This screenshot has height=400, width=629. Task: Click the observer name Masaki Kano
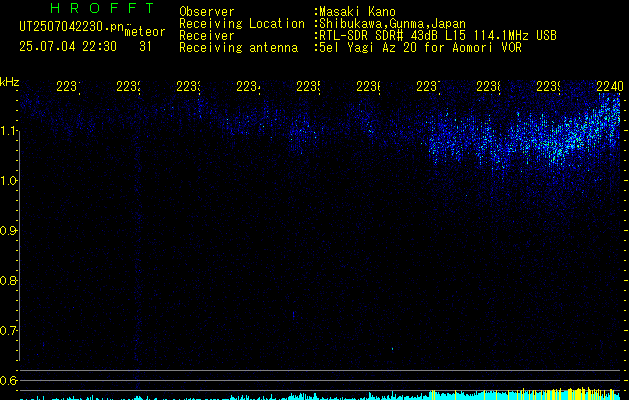click(357, 12)
